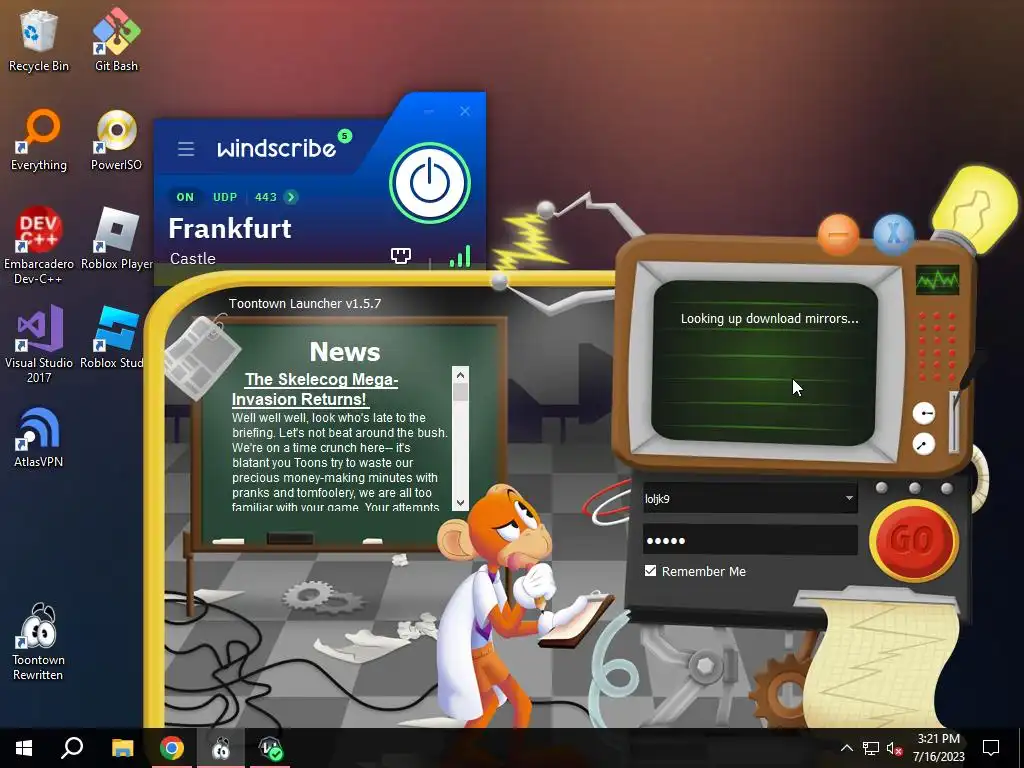1024x768 pixels.
Task: Open File Explorer from the taskbar
Action: tap(122, 748)
